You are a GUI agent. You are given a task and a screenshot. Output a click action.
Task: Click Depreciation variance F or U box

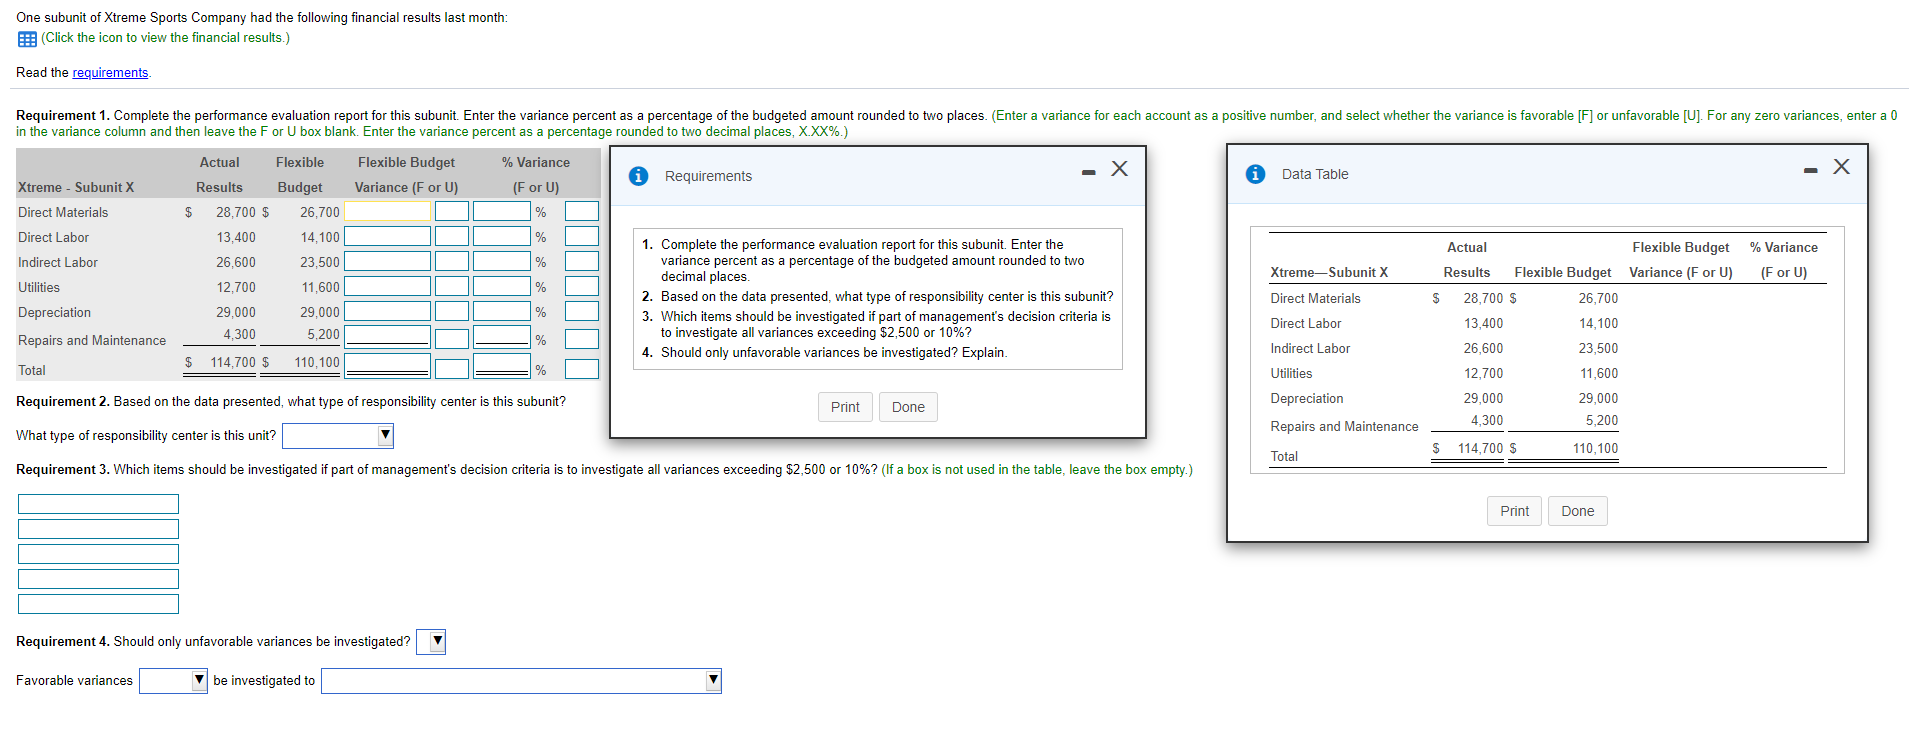pyautogui.click(x=452, y=311)
